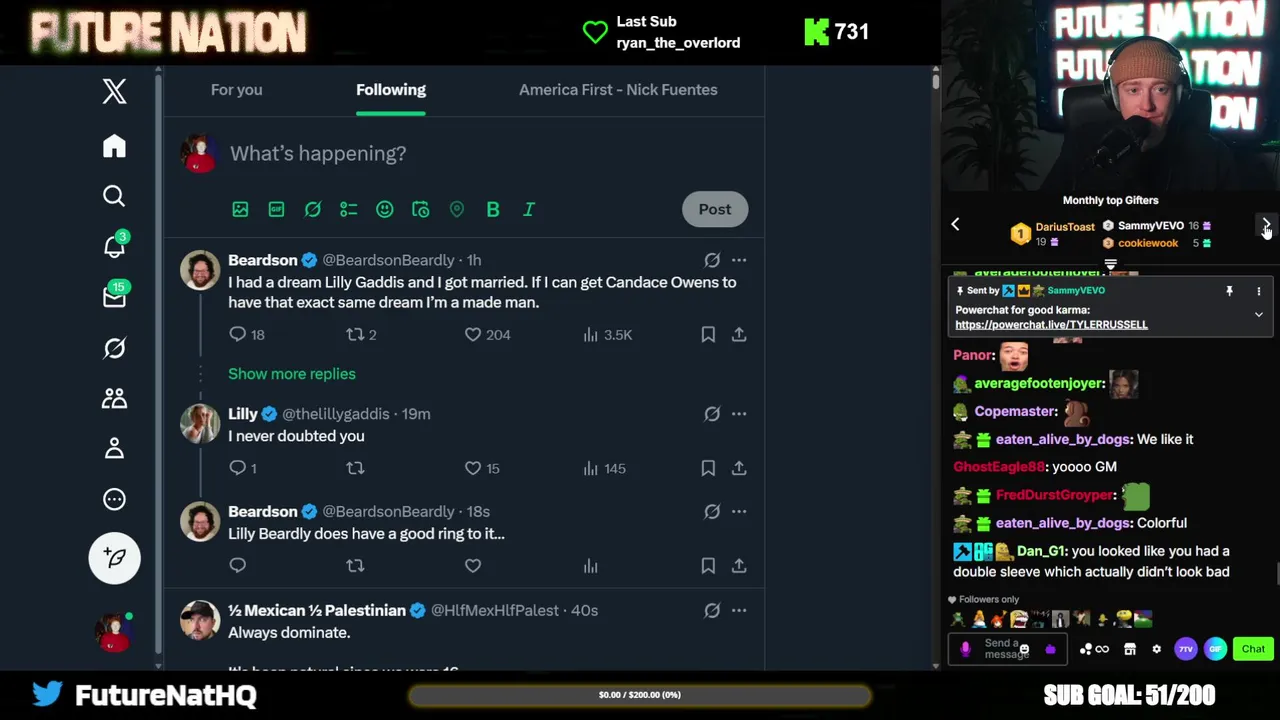Viewport: 1280px width, 720px height.
Task: Like Lilly's 'I never doubted you' reply
Action: tap(473, 468)
